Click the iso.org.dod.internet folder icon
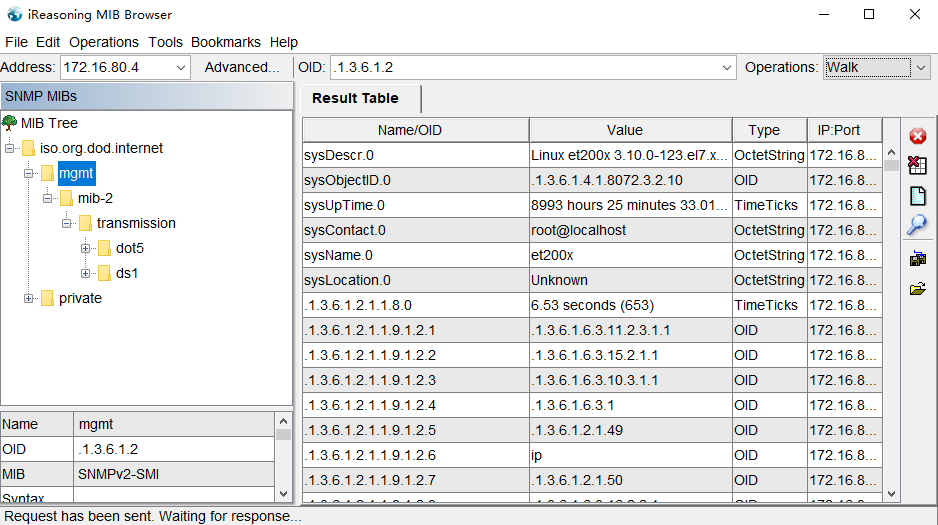The height and width of the screenshot is (525, 938). click(x=29, y=148)
